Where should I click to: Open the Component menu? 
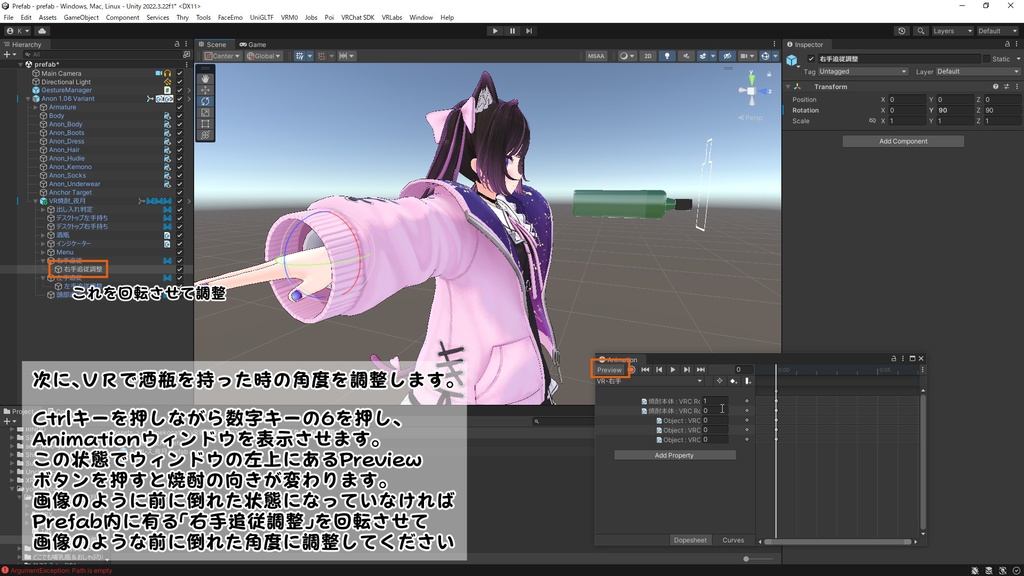click(122, 18)
